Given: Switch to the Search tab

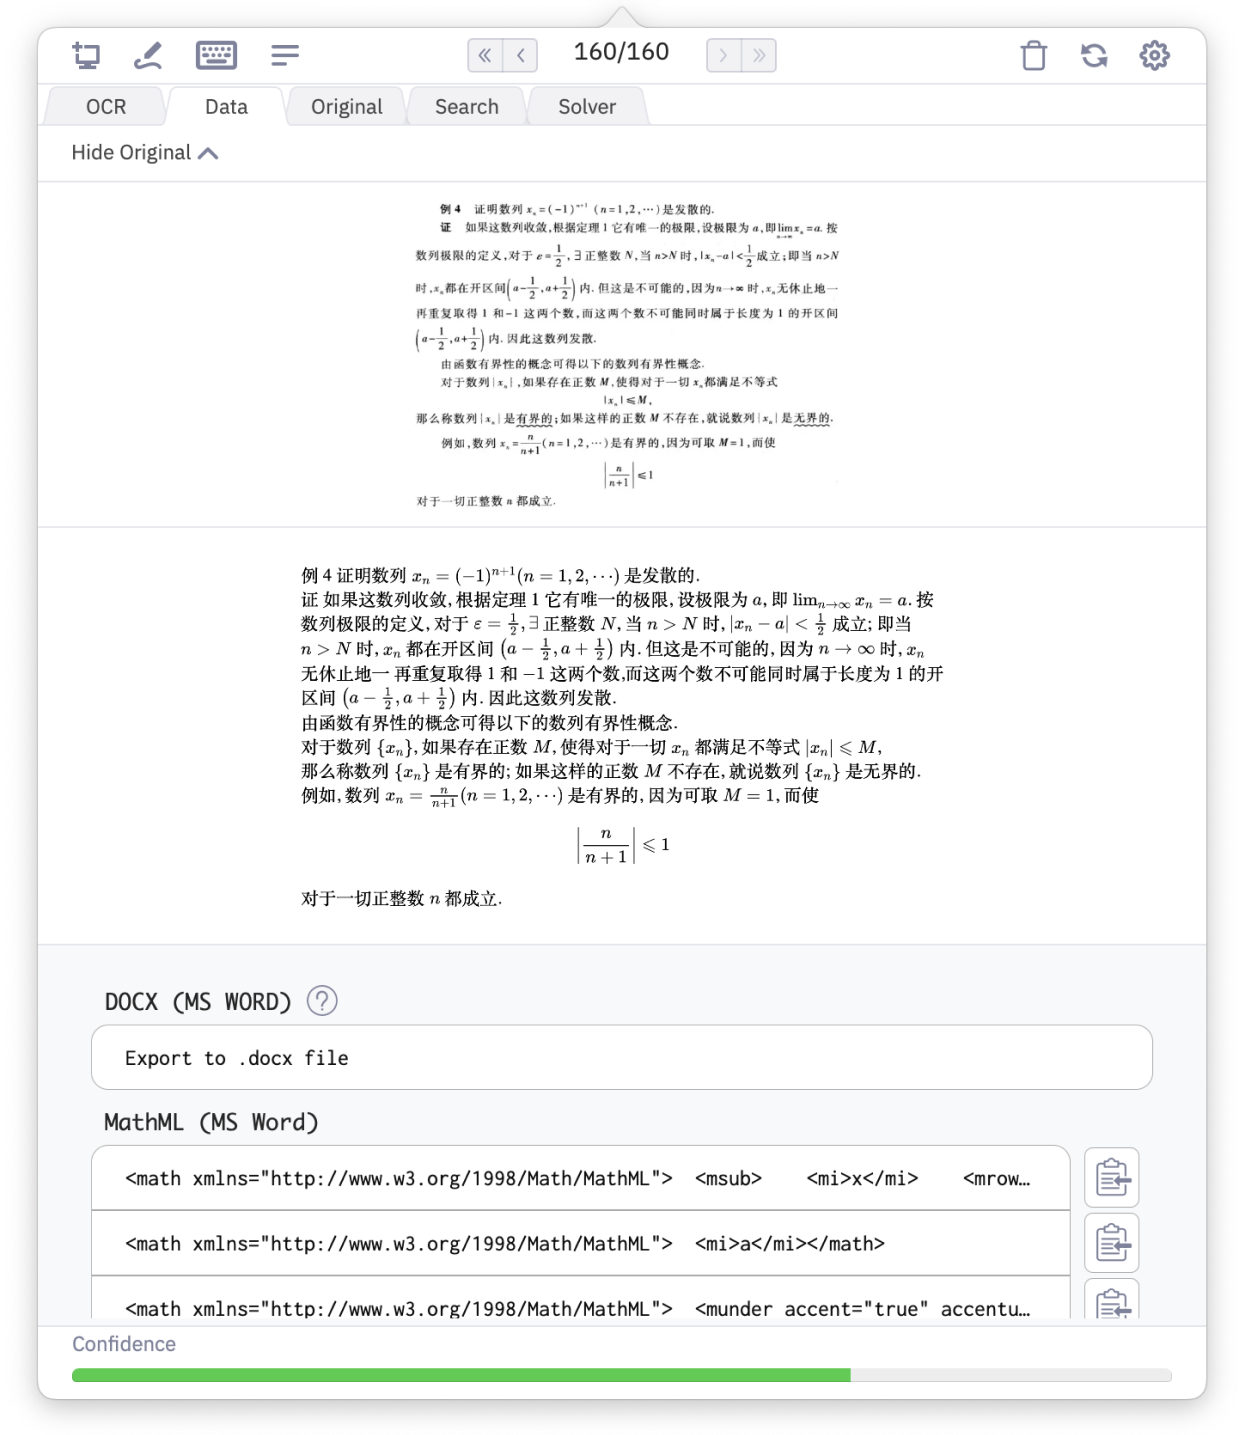Looking at the screenshot, I should tap(466, 106).
